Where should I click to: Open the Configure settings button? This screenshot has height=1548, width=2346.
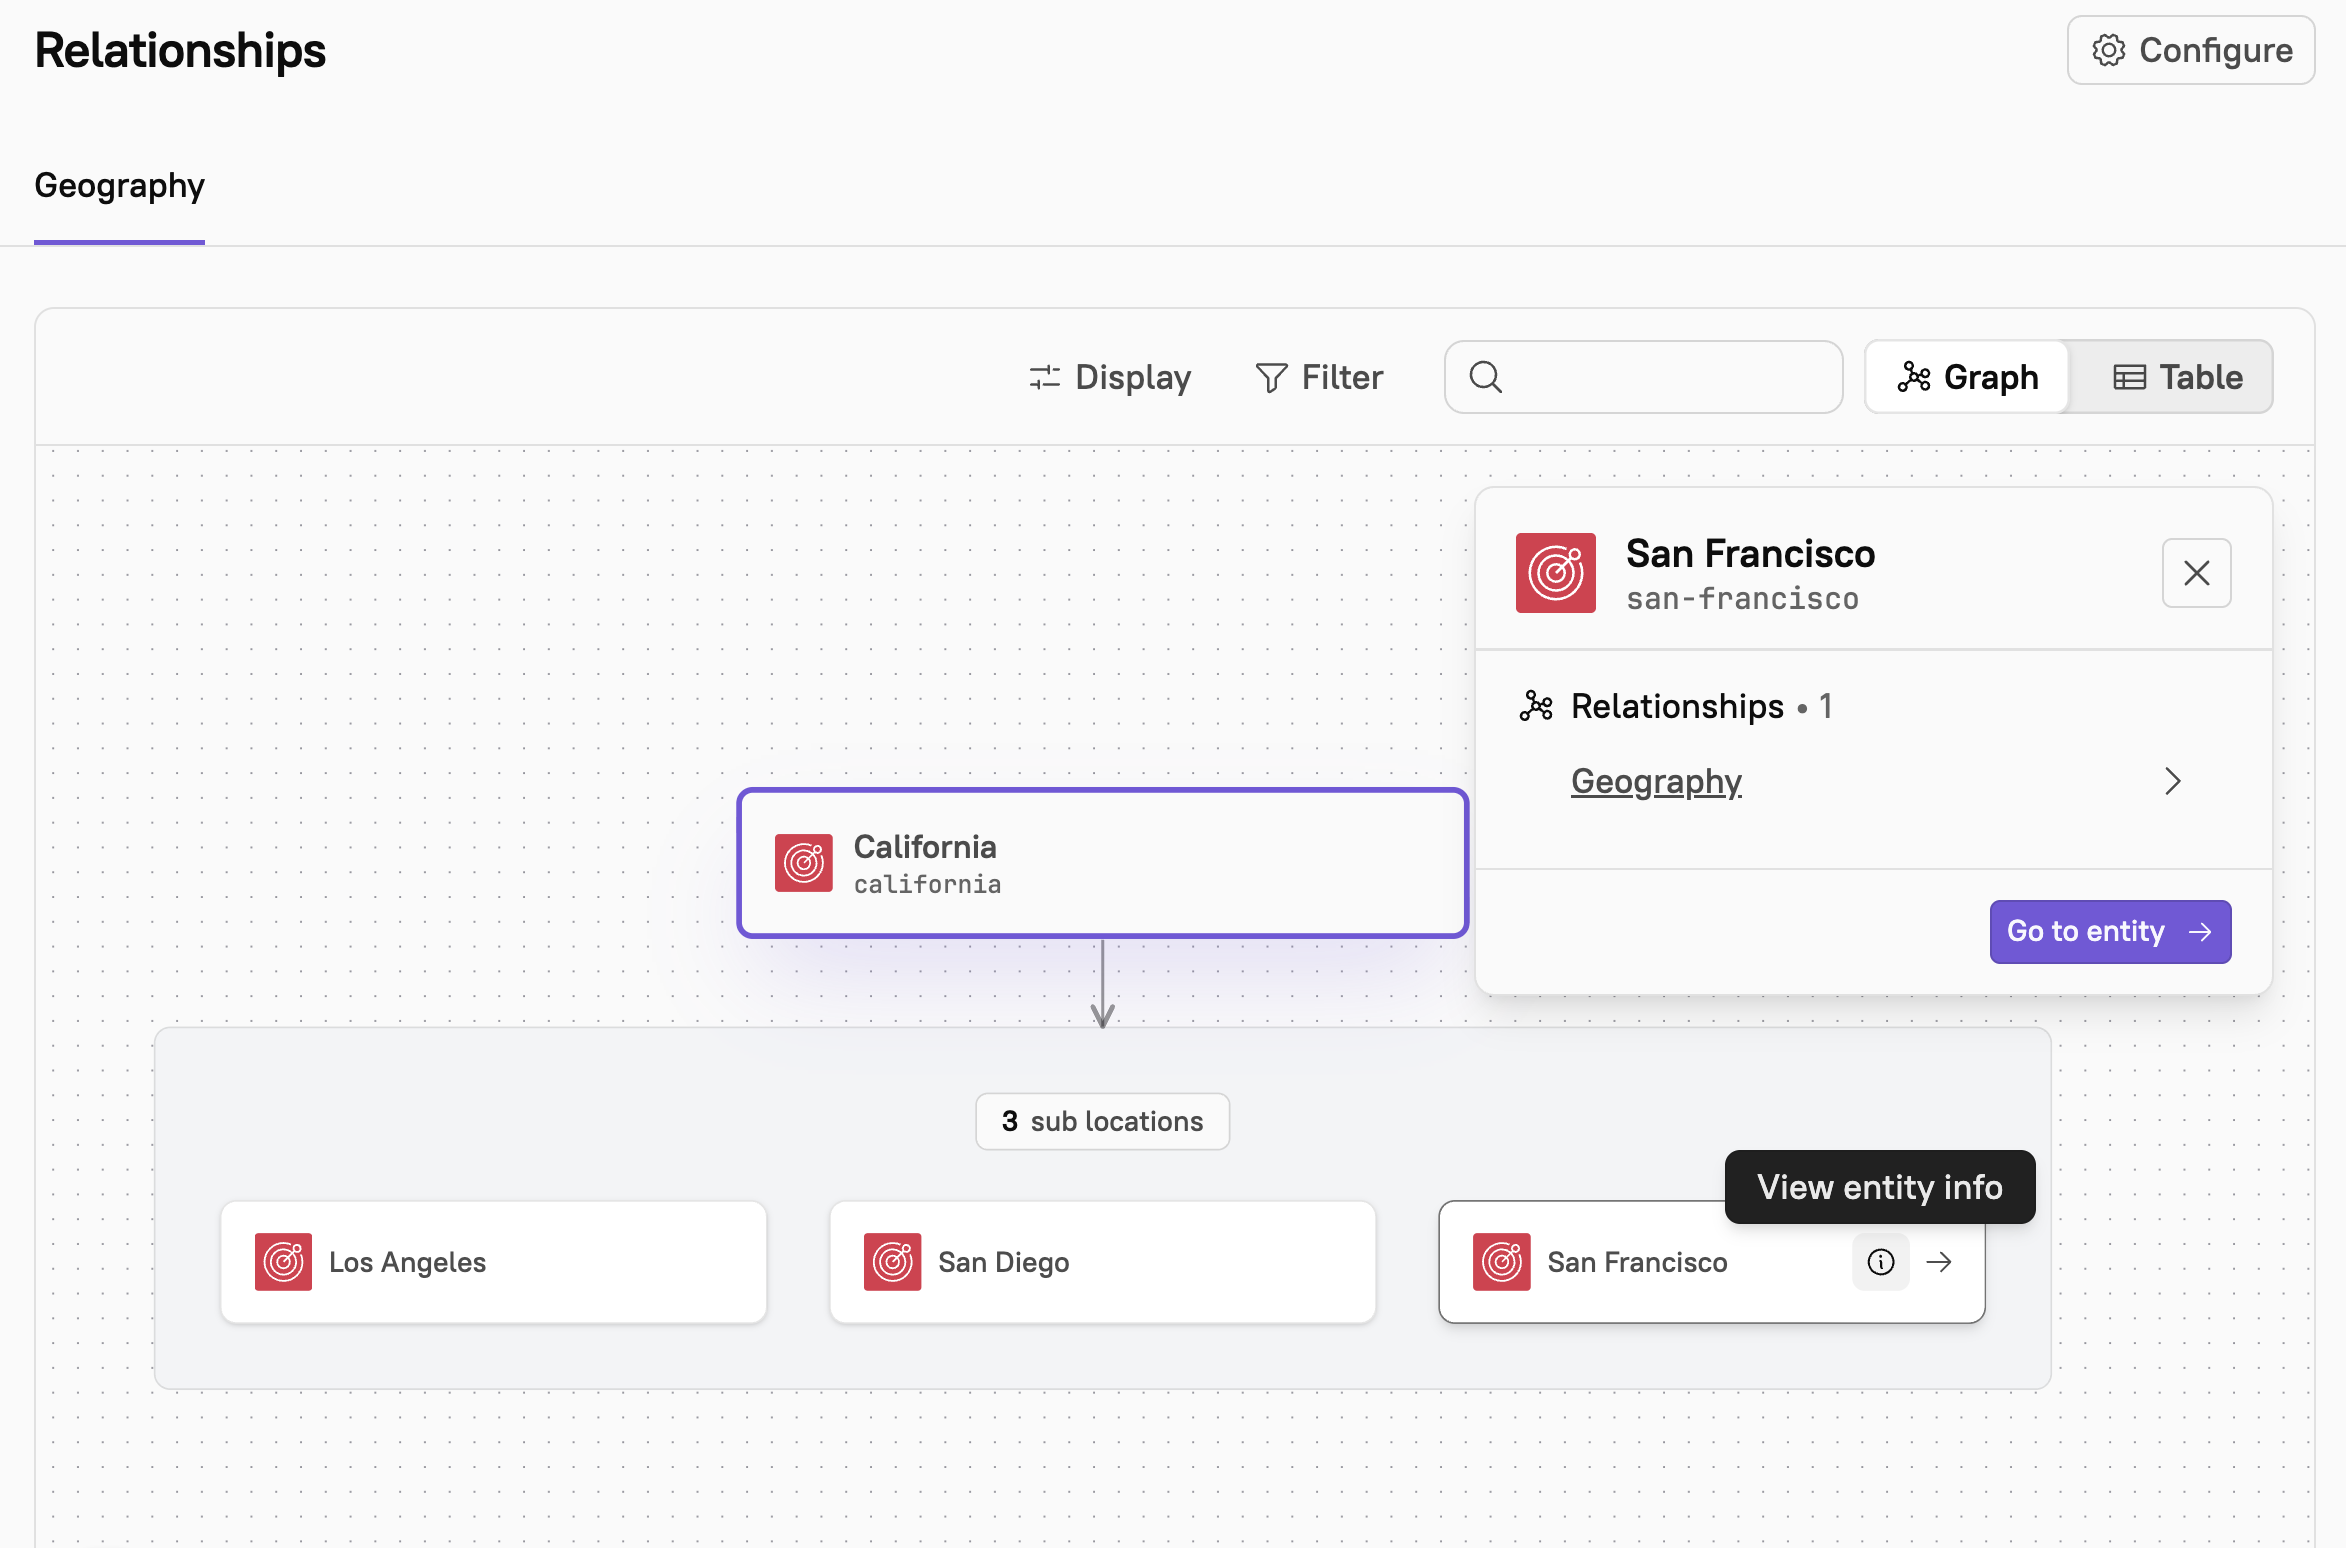coord(2190,50)
